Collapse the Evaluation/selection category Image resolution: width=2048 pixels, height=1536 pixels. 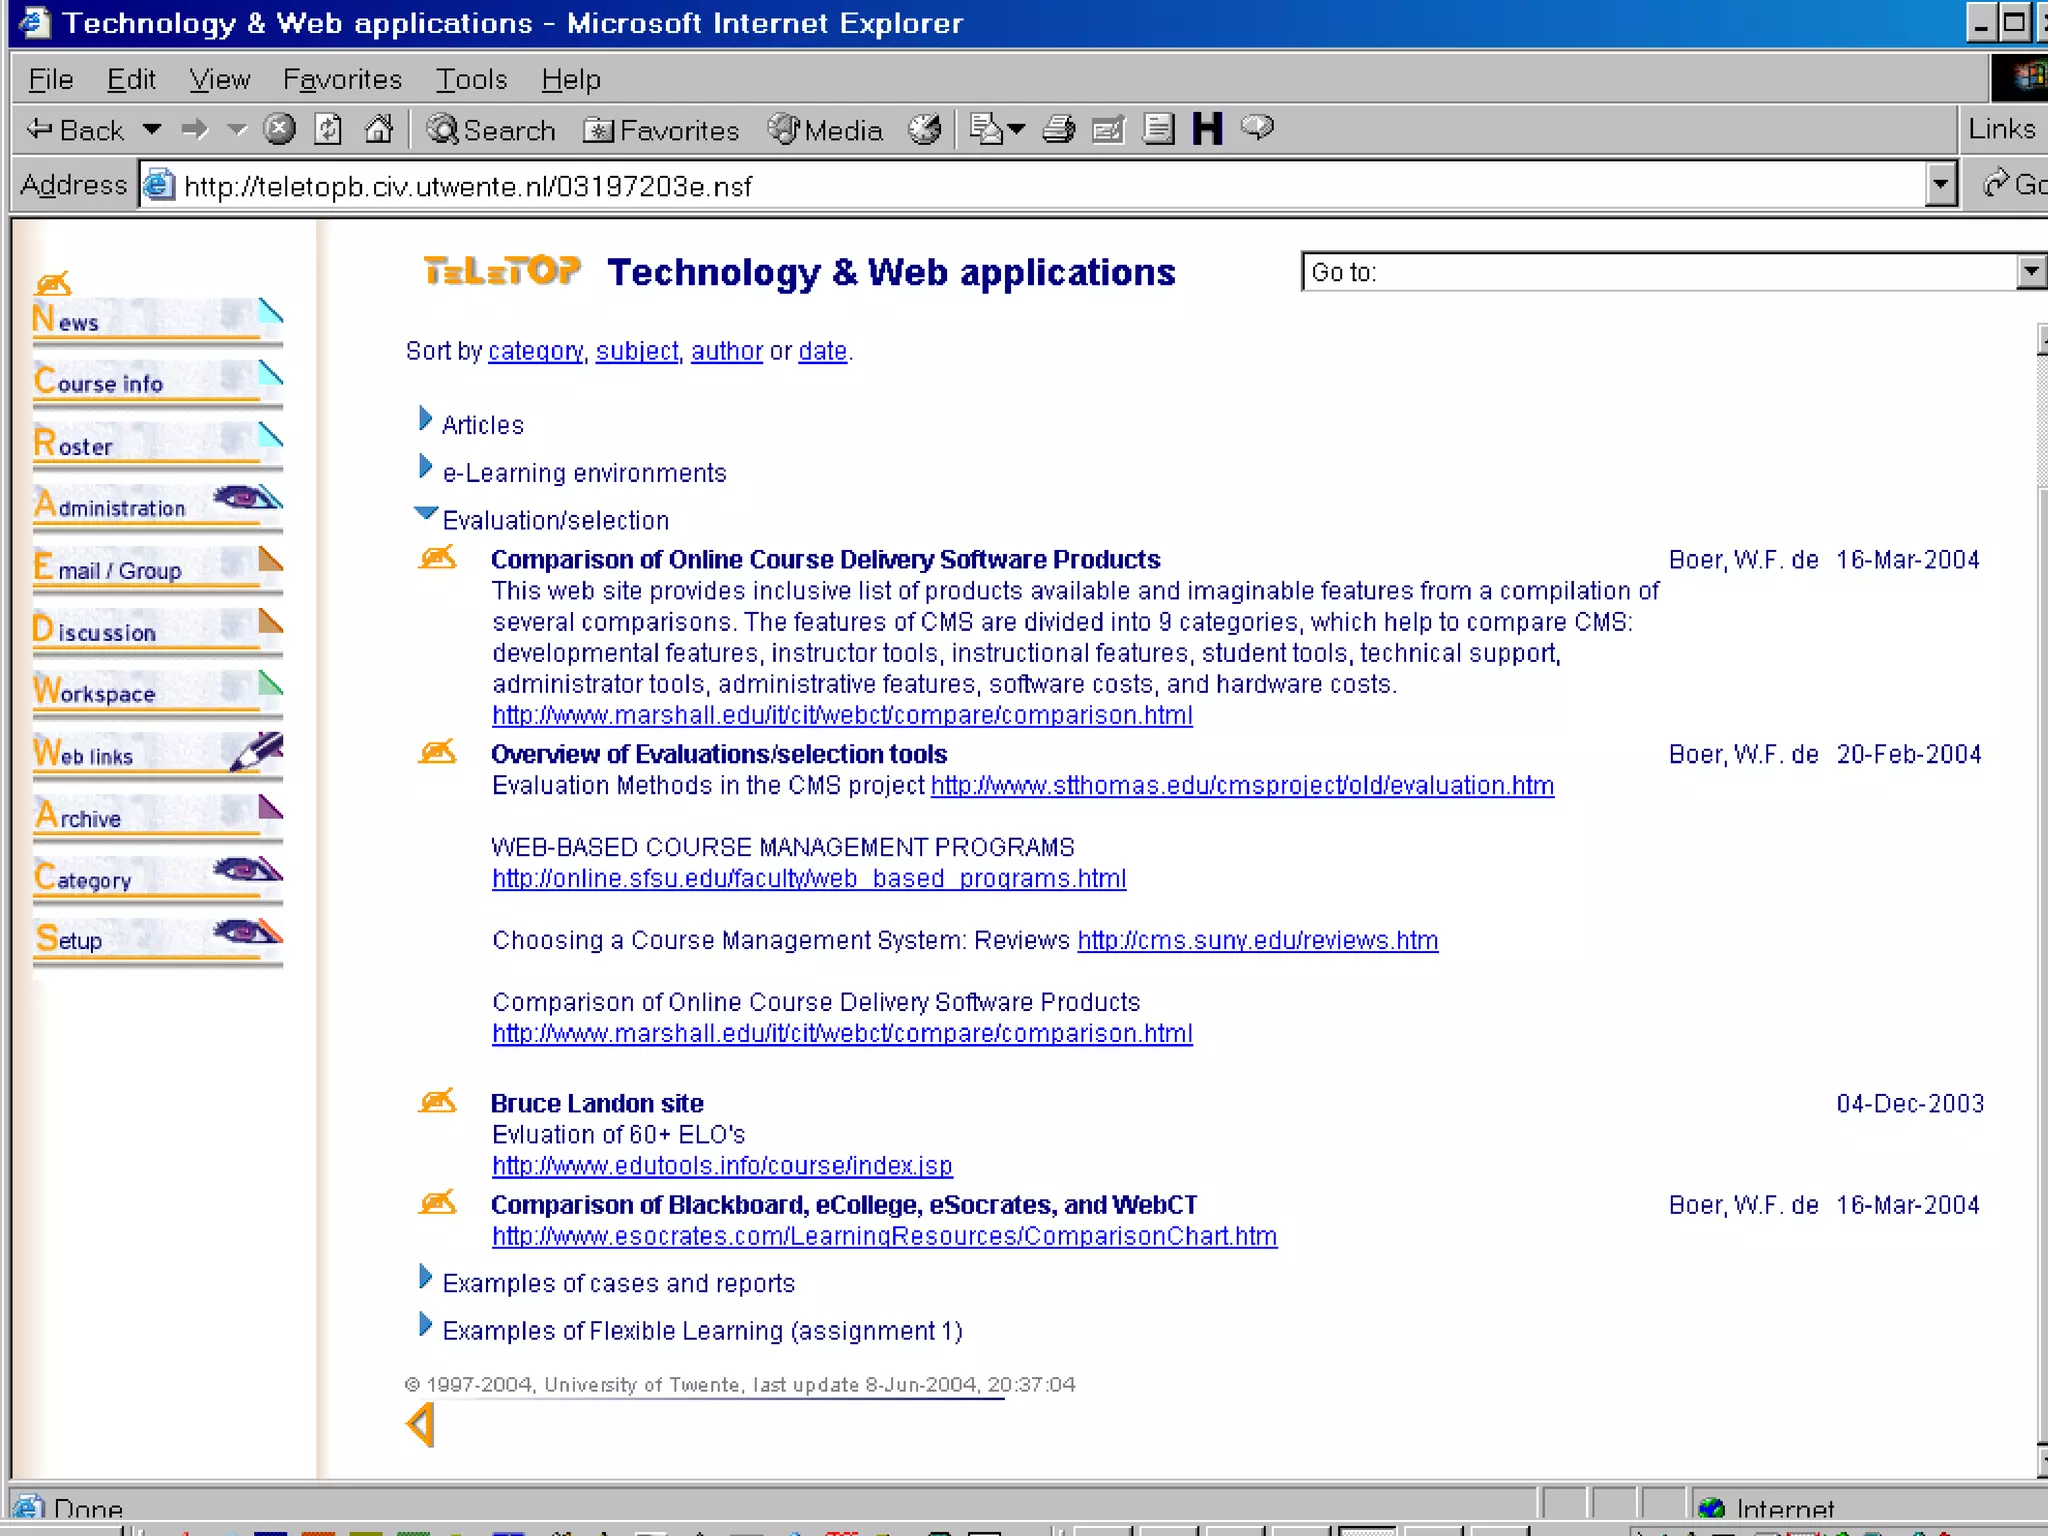pos(425,514)
